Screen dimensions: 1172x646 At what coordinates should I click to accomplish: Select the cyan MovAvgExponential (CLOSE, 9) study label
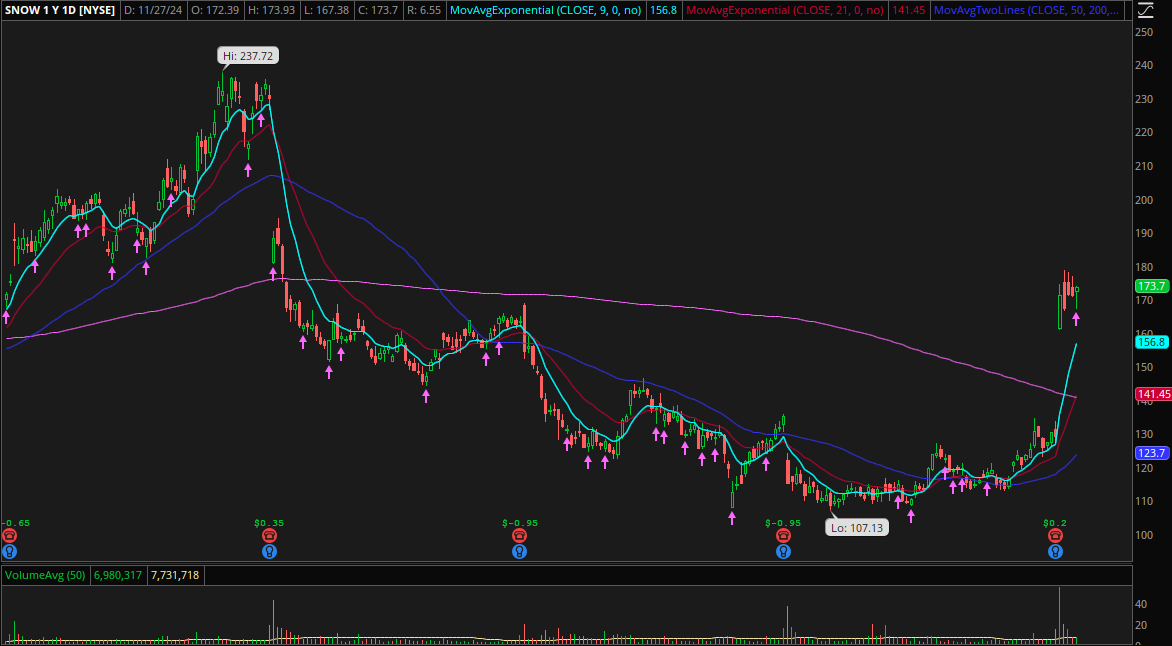(548, 10)
